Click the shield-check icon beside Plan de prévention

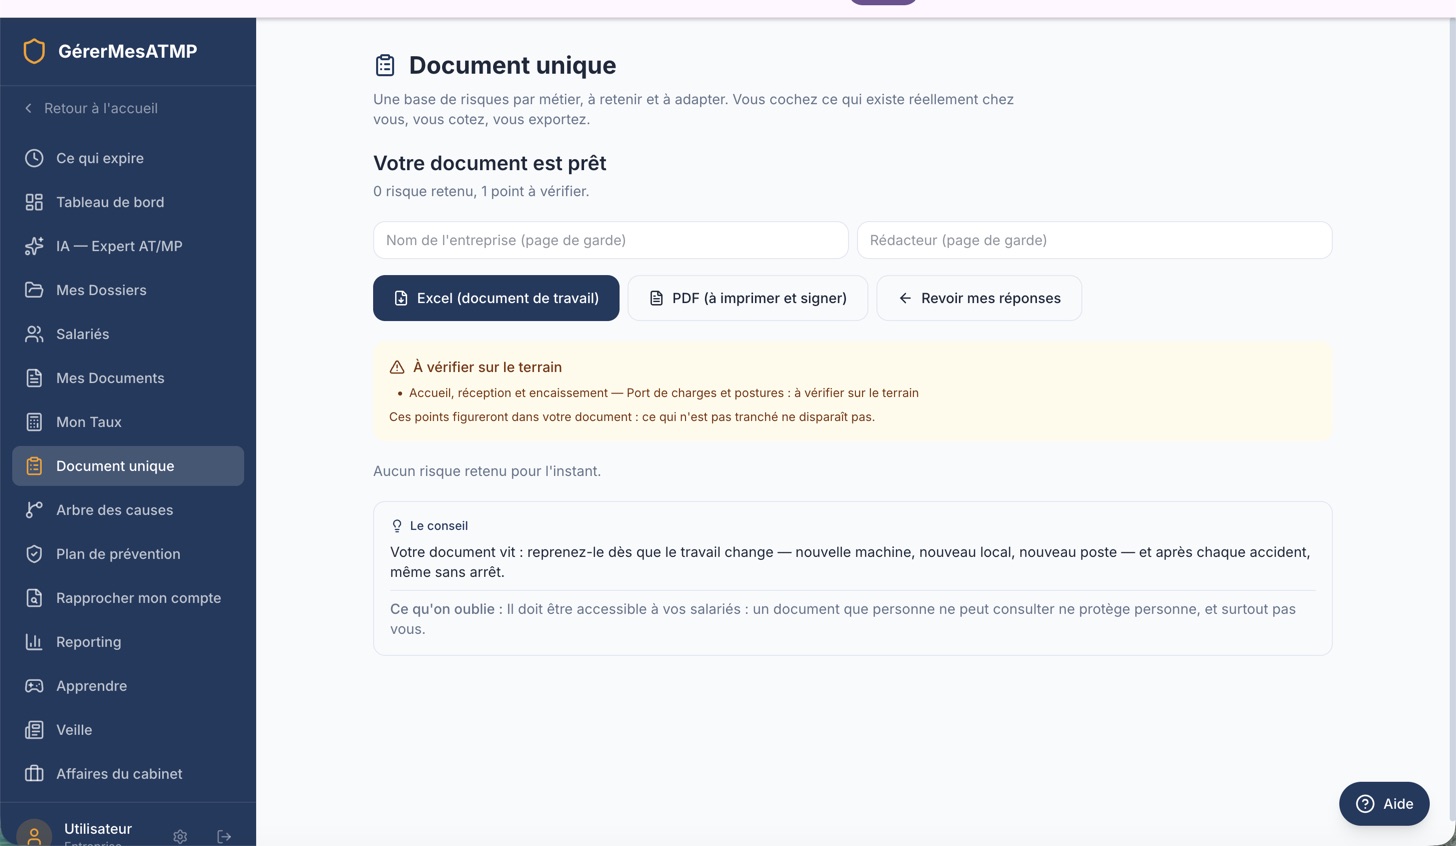34,554
